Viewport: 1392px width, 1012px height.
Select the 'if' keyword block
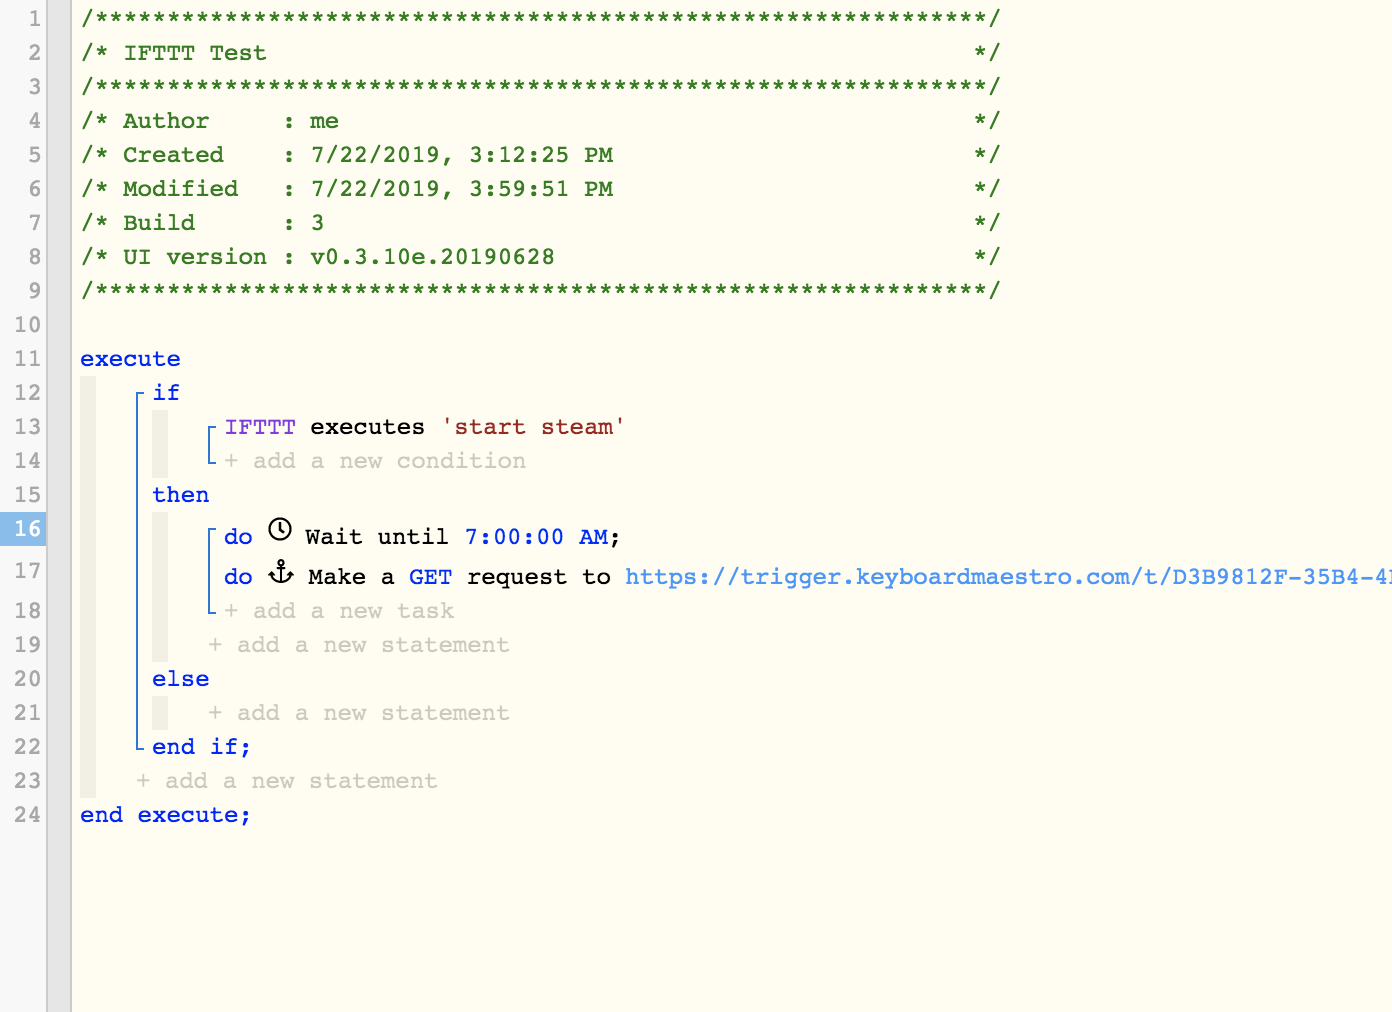[166, 393]
